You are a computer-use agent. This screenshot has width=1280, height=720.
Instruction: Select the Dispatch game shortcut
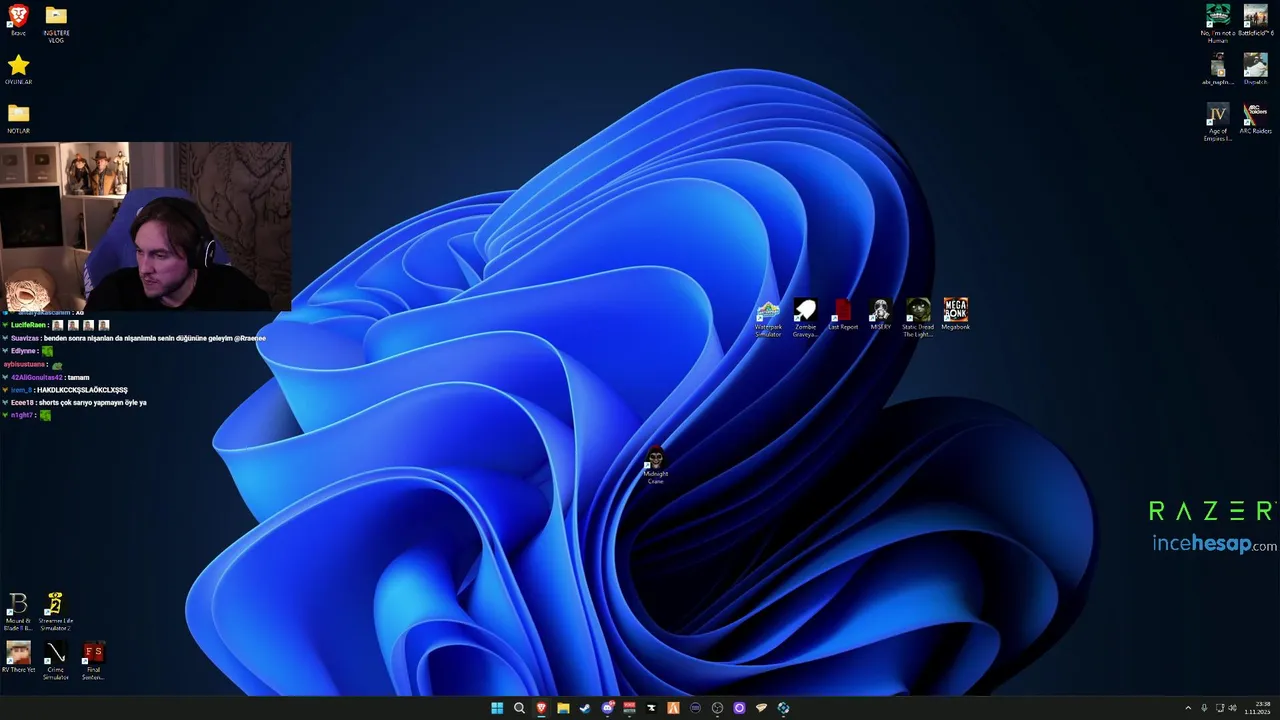1256,69
